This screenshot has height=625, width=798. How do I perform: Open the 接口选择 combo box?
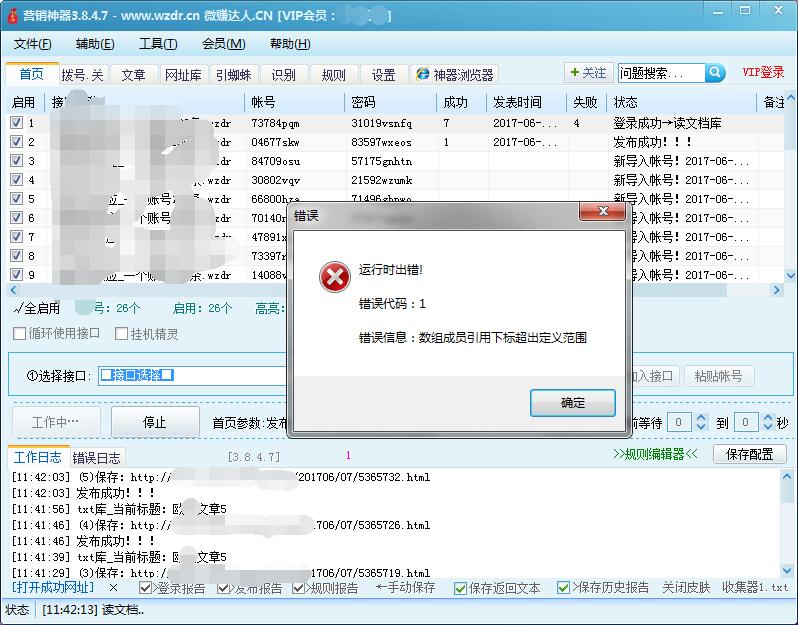click(192, 376)
